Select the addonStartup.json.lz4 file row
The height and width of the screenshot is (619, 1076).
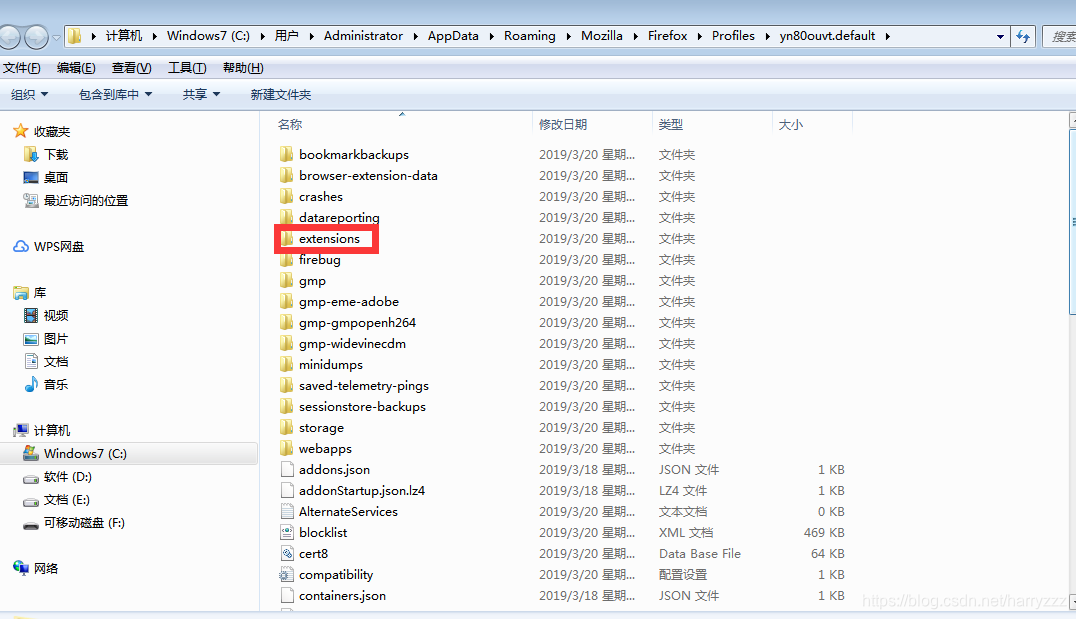[563, 491]
